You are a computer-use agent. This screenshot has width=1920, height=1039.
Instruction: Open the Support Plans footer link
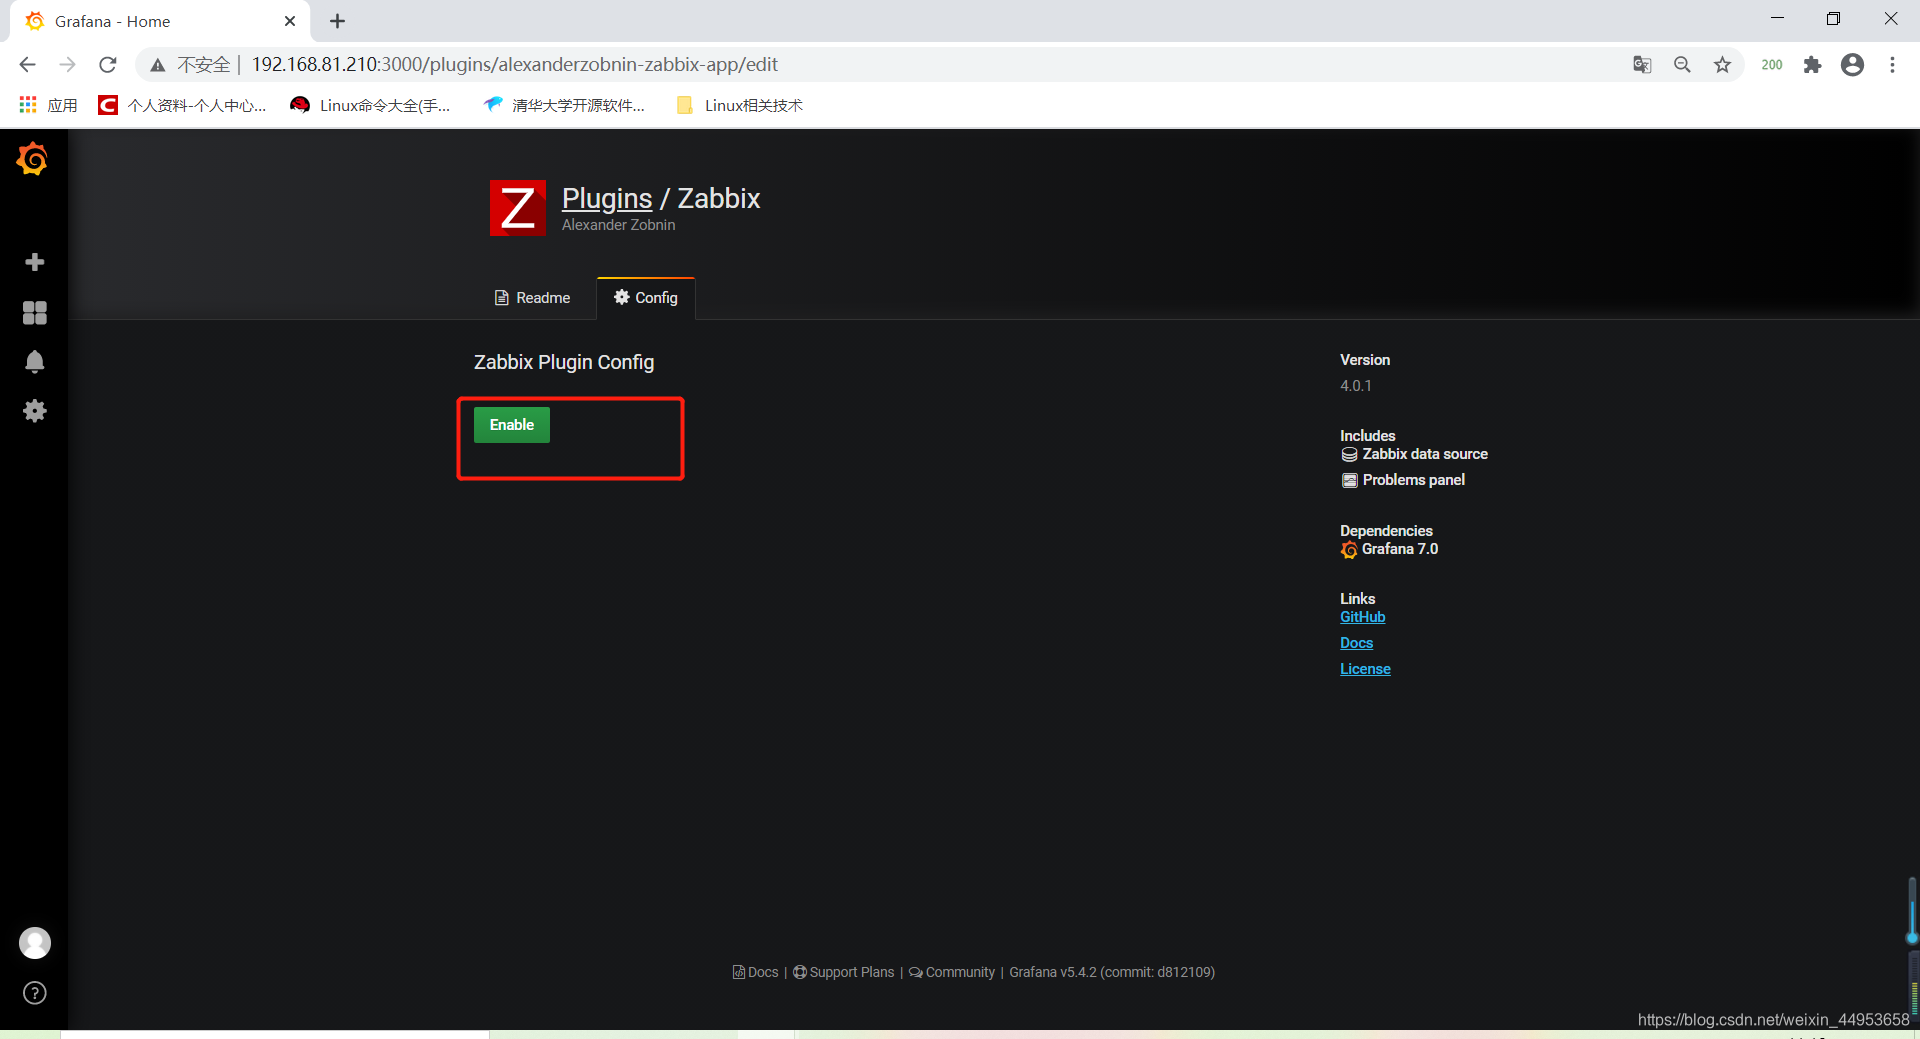[844, 972]
